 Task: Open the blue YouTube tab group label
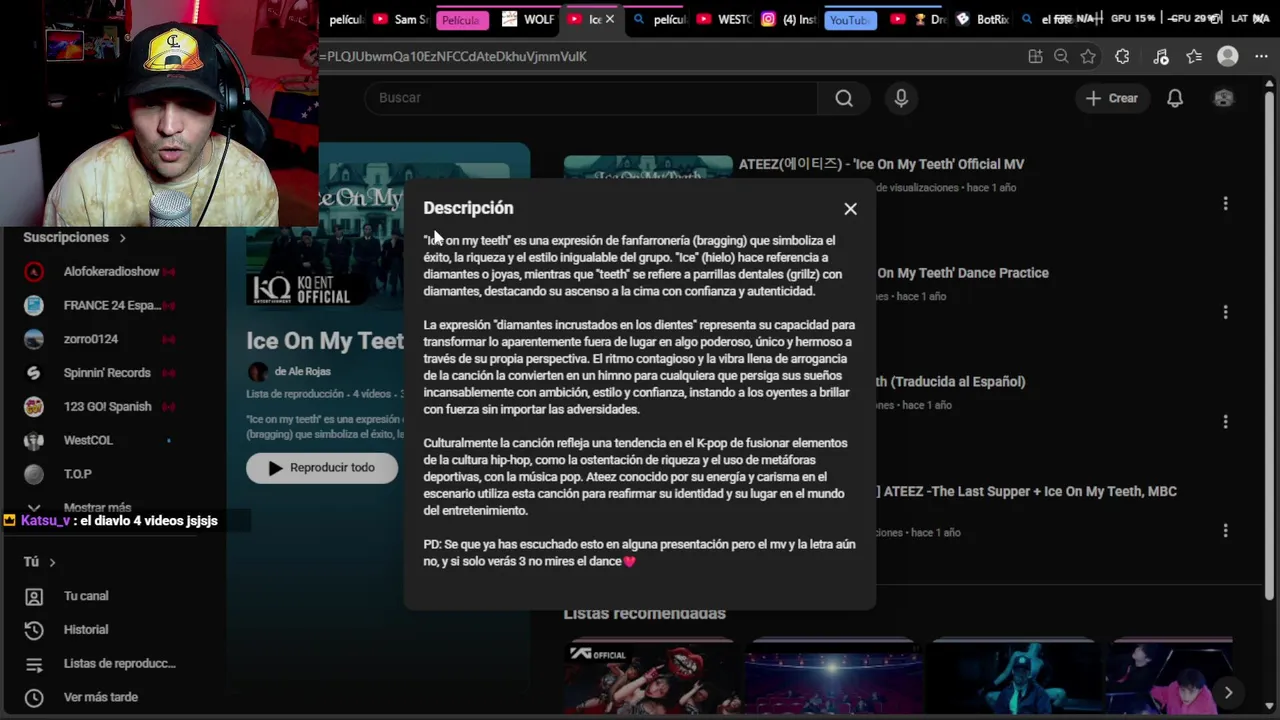[849, 20]
